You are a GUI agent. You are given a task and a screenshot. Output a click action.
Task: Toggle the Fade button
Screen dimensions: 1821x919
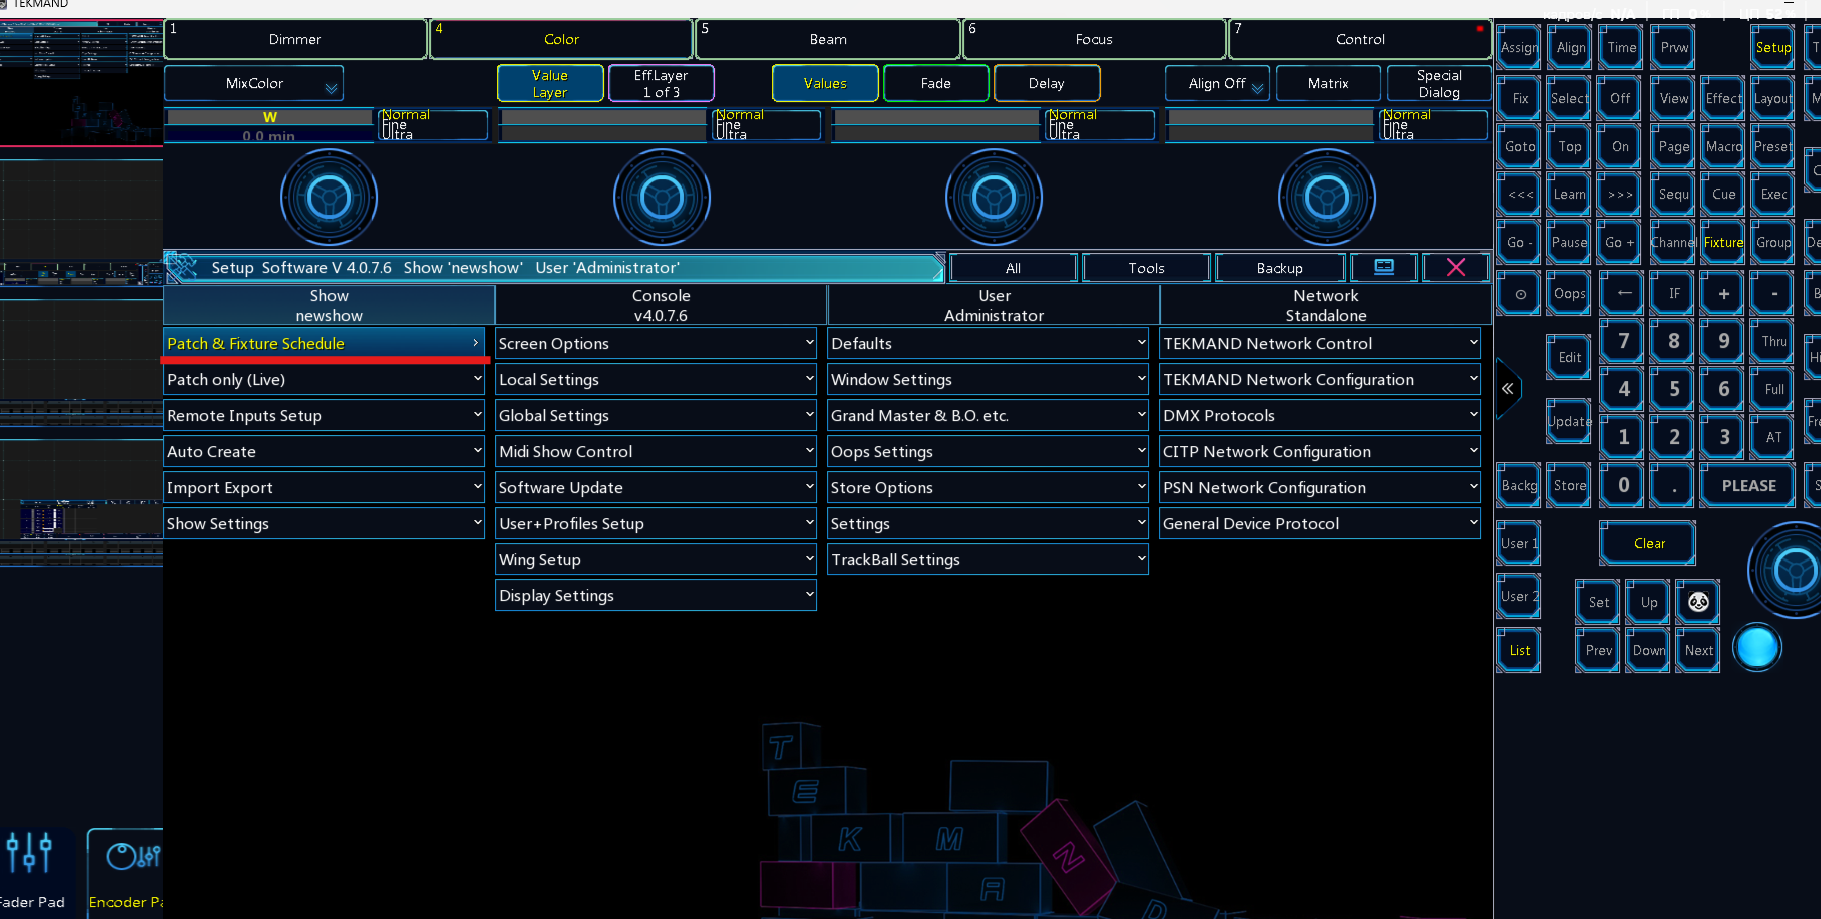click(x=936, y=83)
